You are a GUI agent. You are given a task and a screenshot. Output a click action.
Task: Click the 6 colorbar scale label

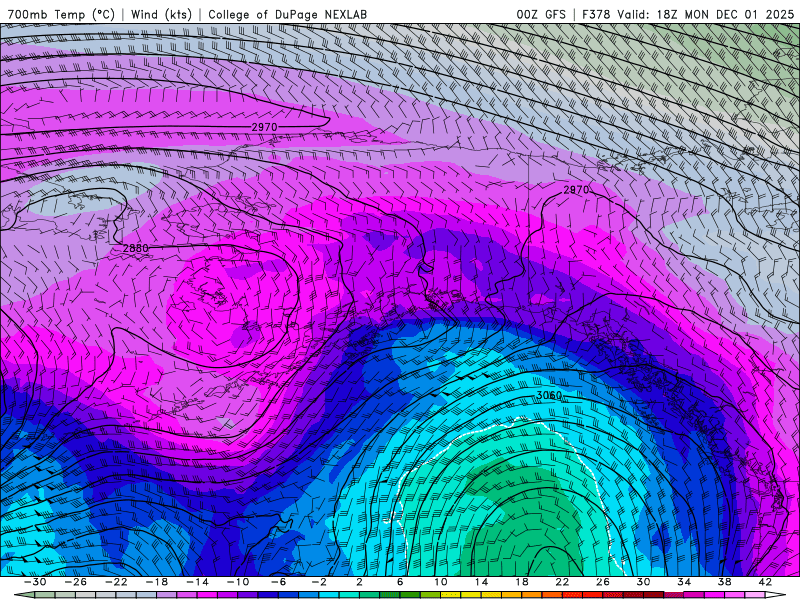400,582
